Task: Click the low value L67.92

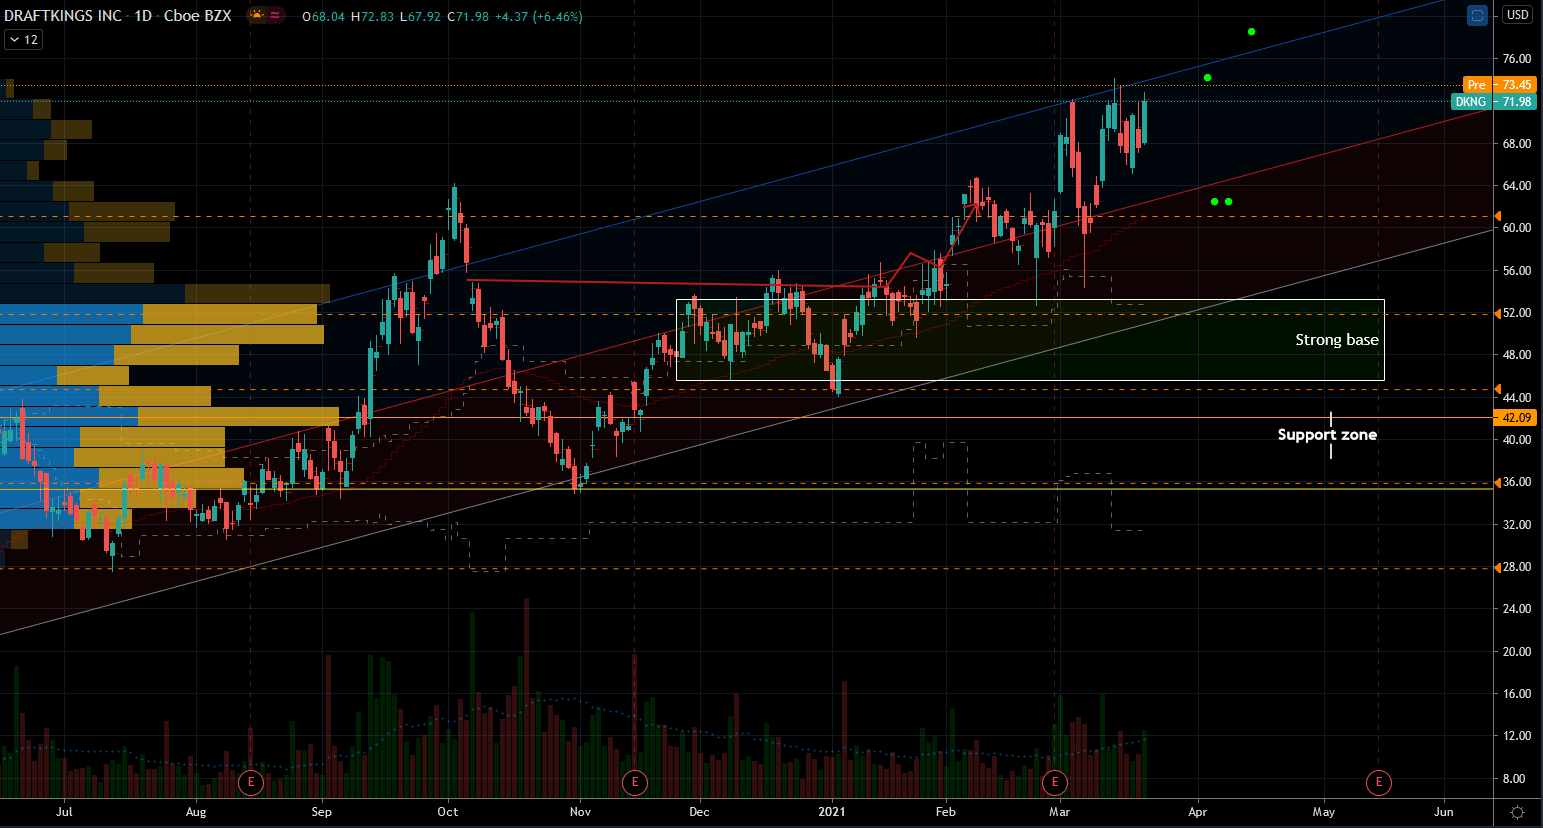Action: pos(420,16)
